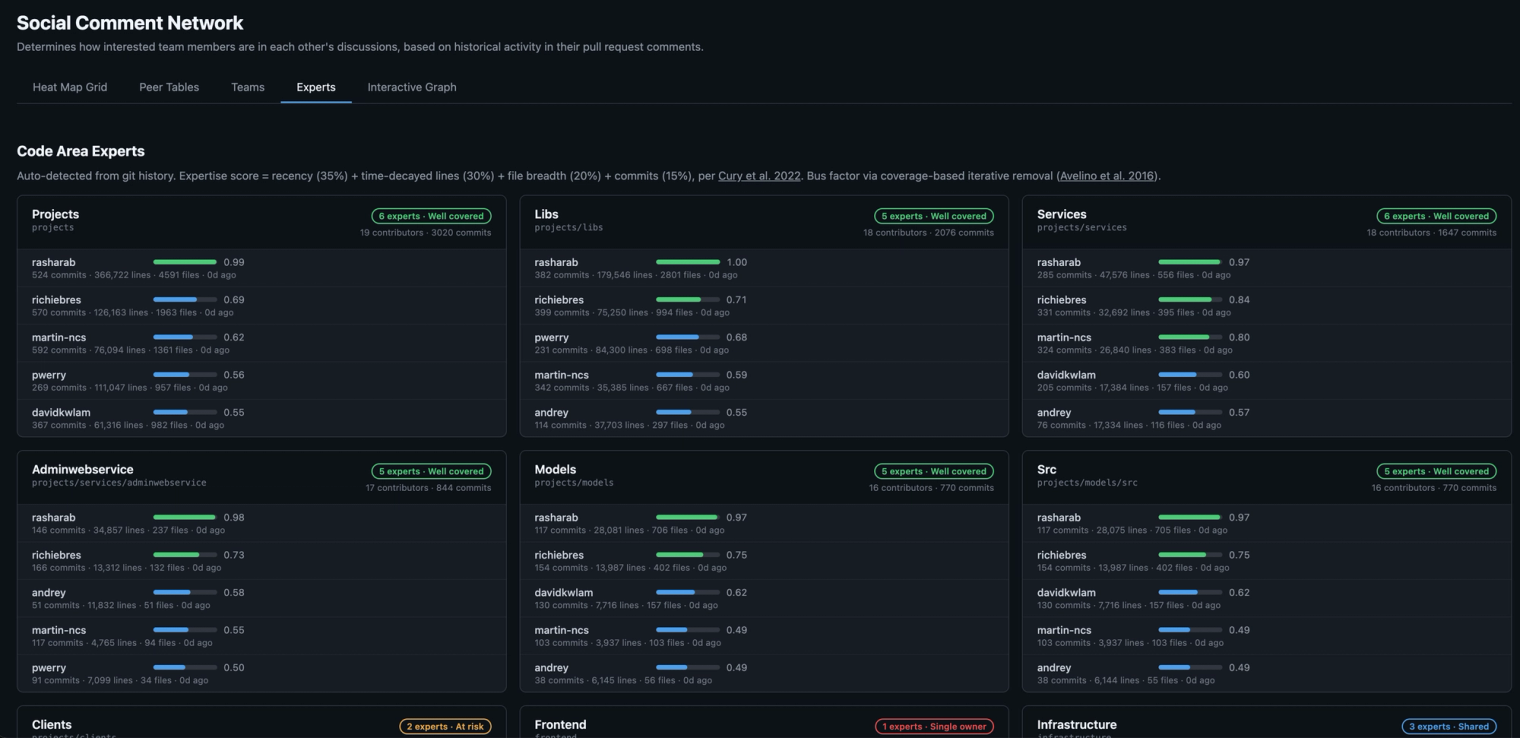Select the andrey row in the Services card
The image size is (1520, 738).
click(x=1266, y=418)
